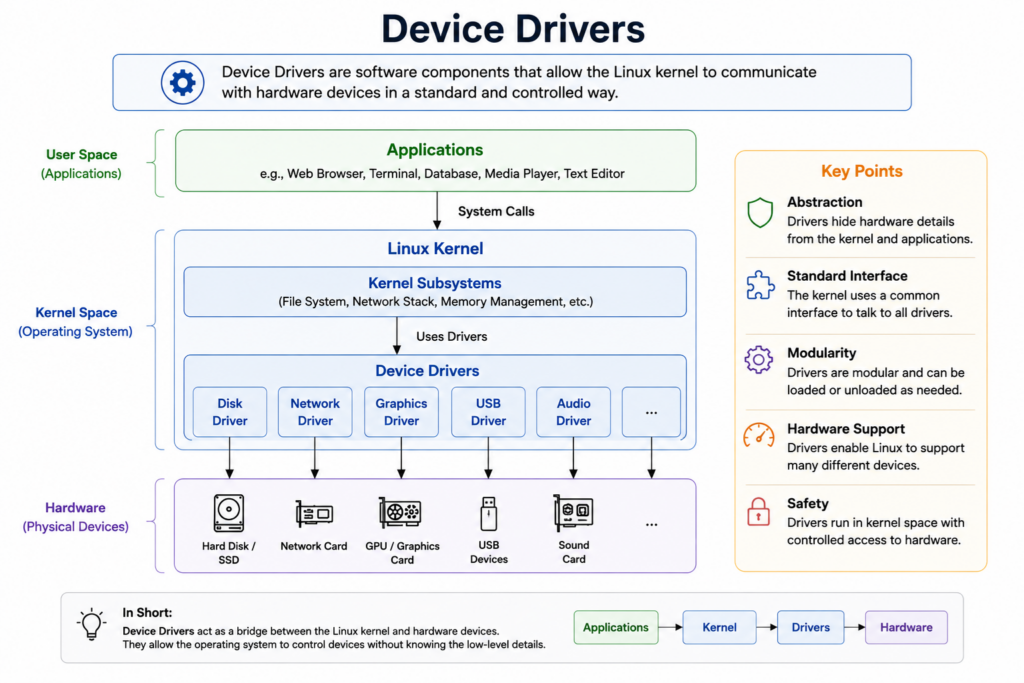Click the In Short: heading
Screen dimensions: 1024x683
point(147,612)
